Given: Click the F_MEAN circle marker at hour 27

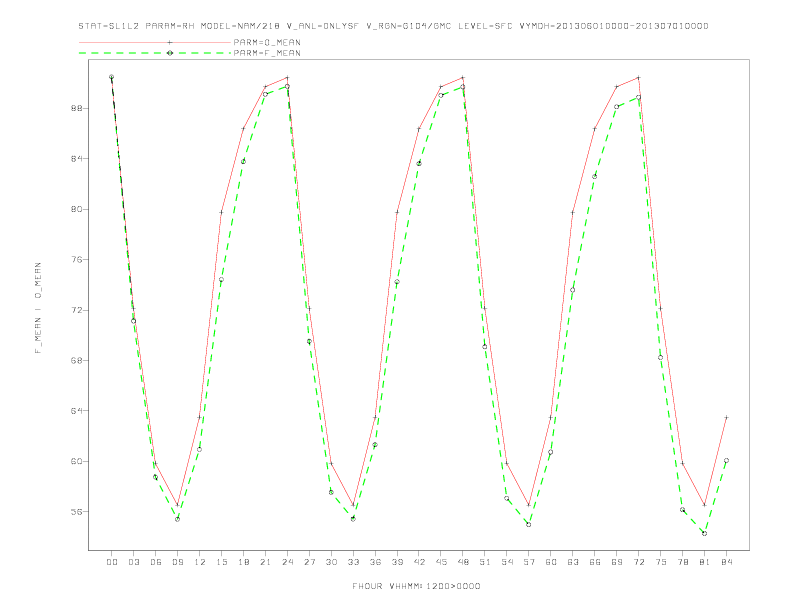Looking at the screenshot, I should [309, 342].
